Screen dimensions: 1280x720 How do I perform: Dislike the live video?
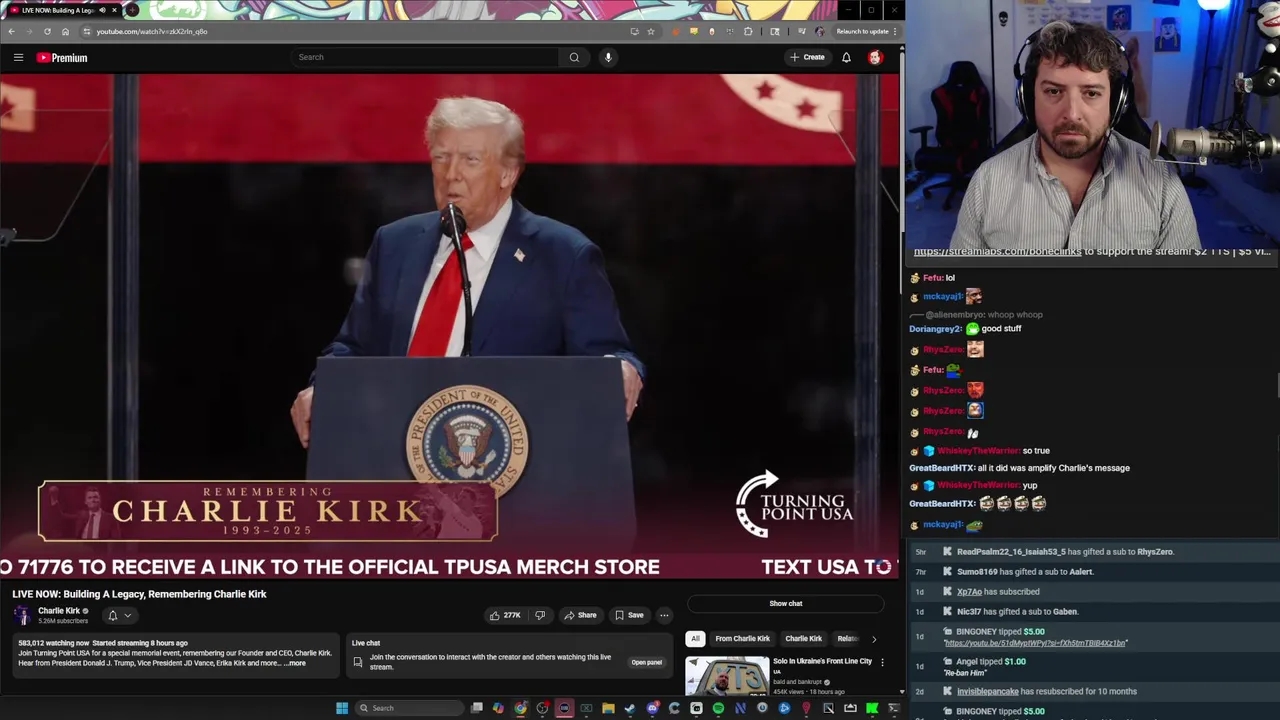coord(540,615)
